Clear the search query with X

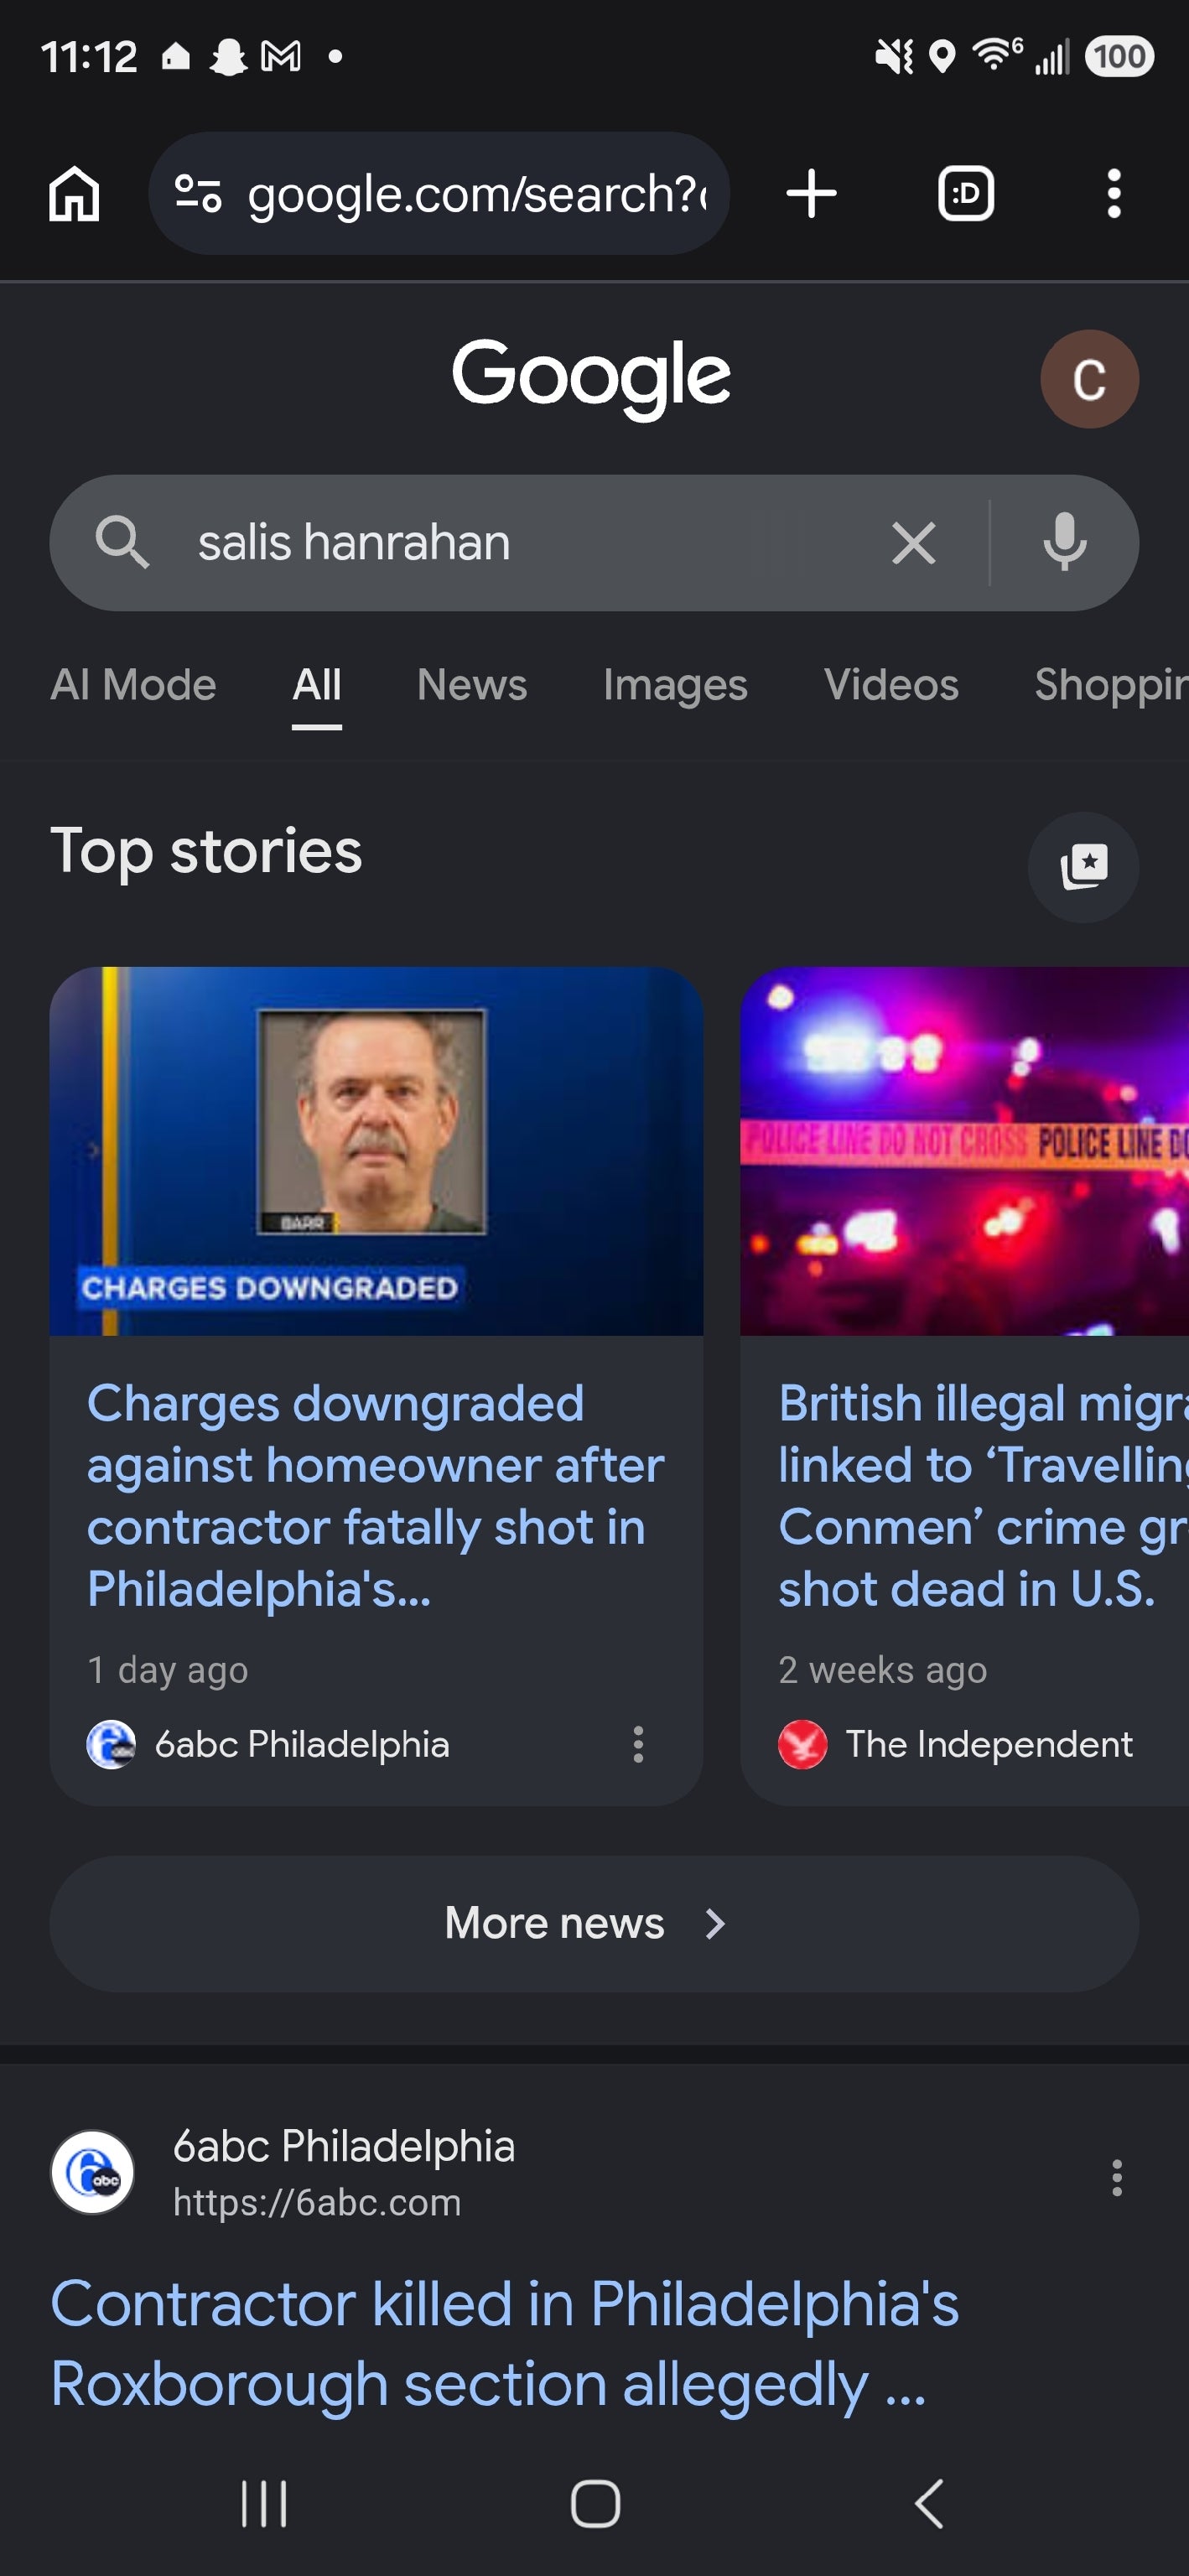[x=913, y=543]
